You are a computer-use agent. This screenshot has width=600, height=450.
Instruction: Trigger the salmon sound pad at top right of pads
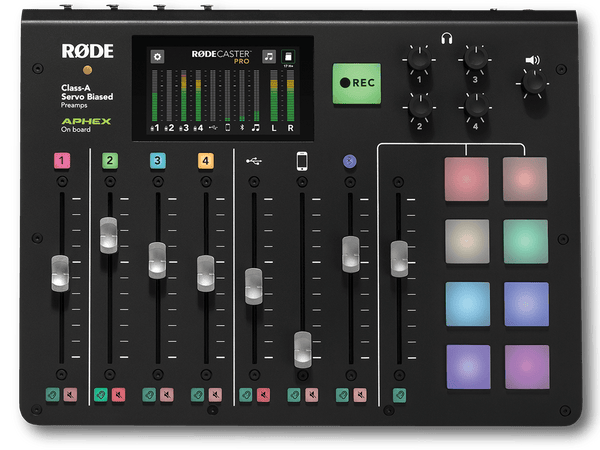[x=525, y=179]
